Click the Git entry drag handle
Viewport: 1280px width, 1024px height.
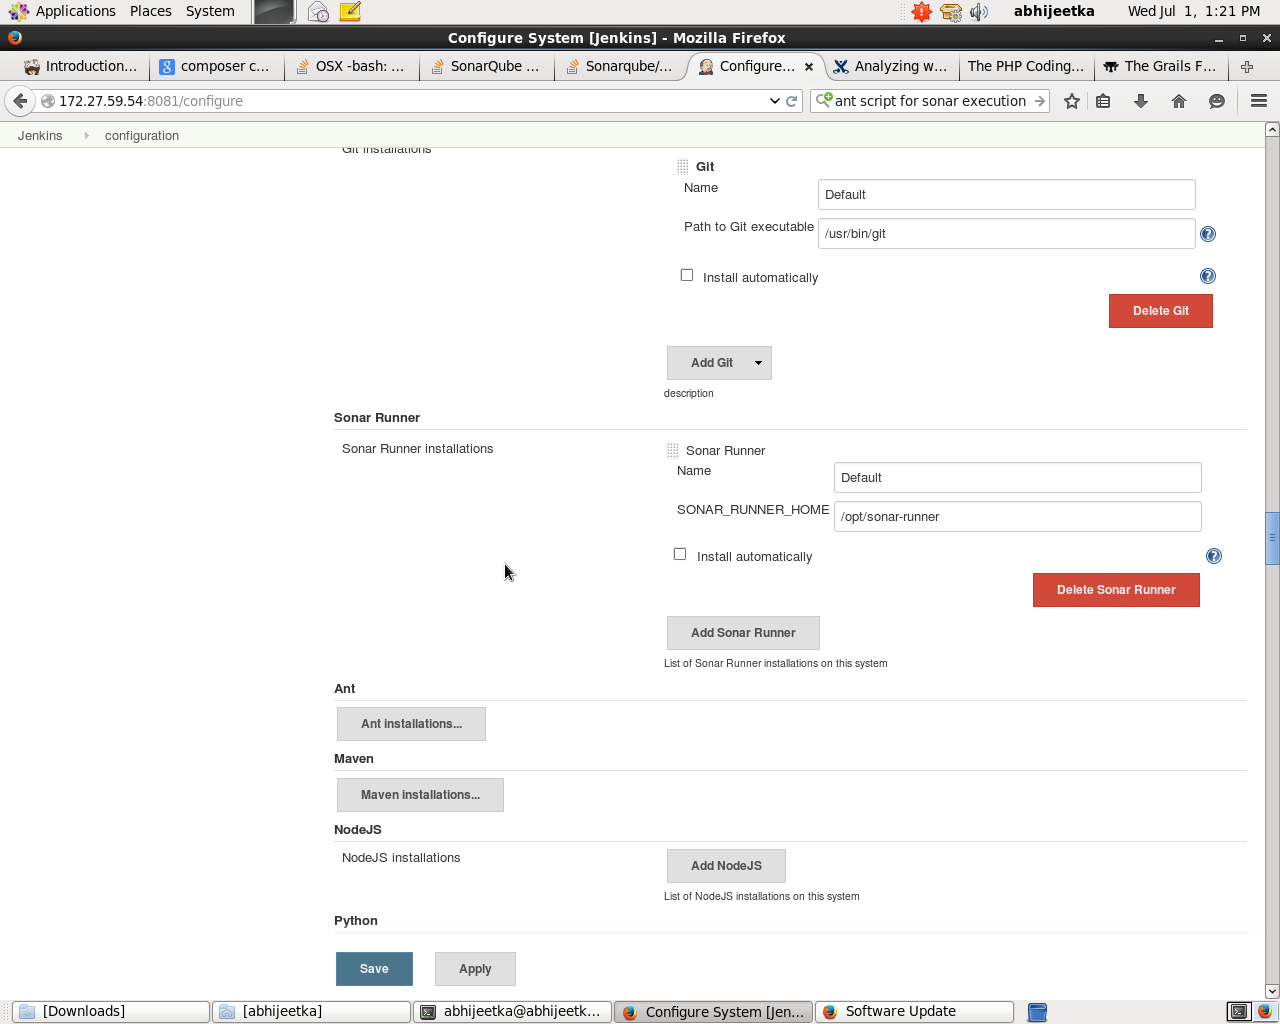pyautogui.click(x=683, y=167)
